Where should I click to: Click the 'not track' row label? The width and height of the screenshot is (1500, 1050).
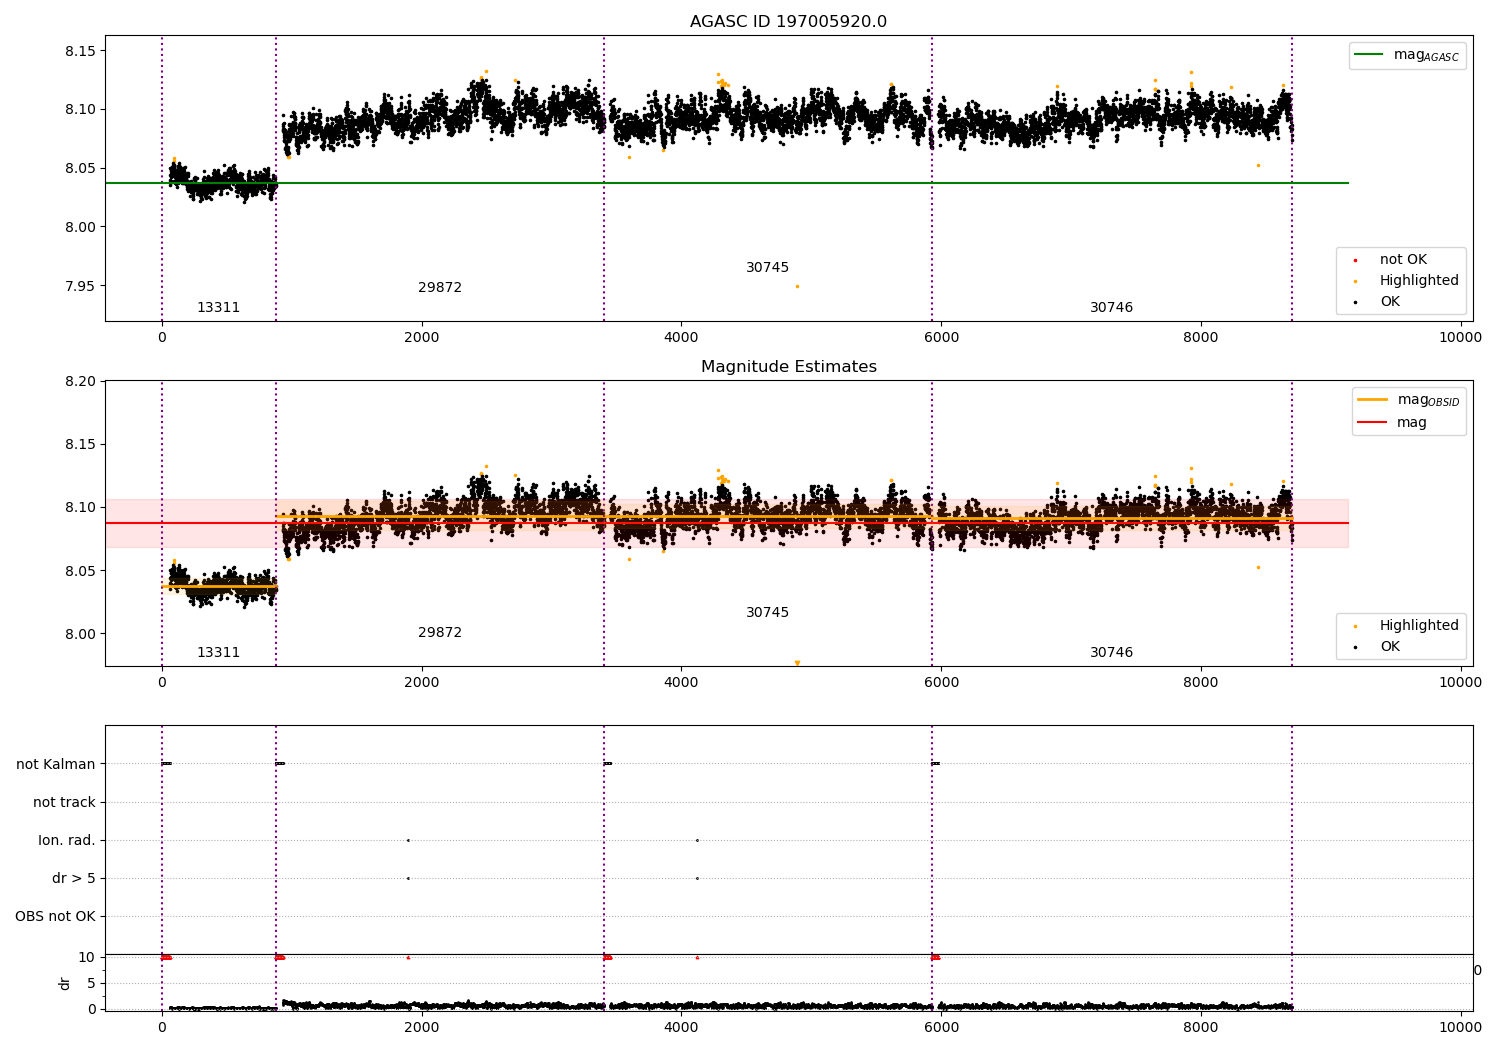point(64,803)
